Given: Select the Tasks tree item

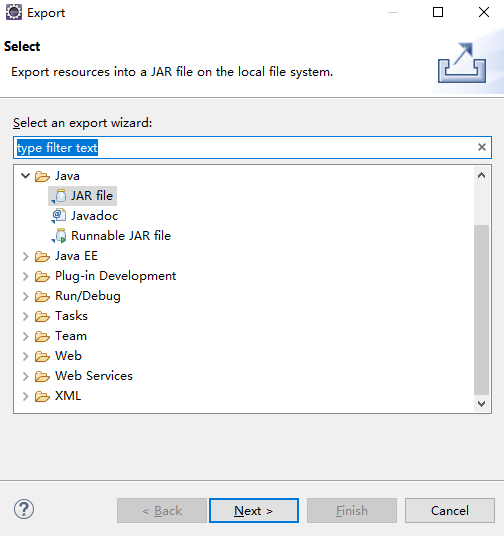Looking at the screenshot, I should [x=71, y=316].
